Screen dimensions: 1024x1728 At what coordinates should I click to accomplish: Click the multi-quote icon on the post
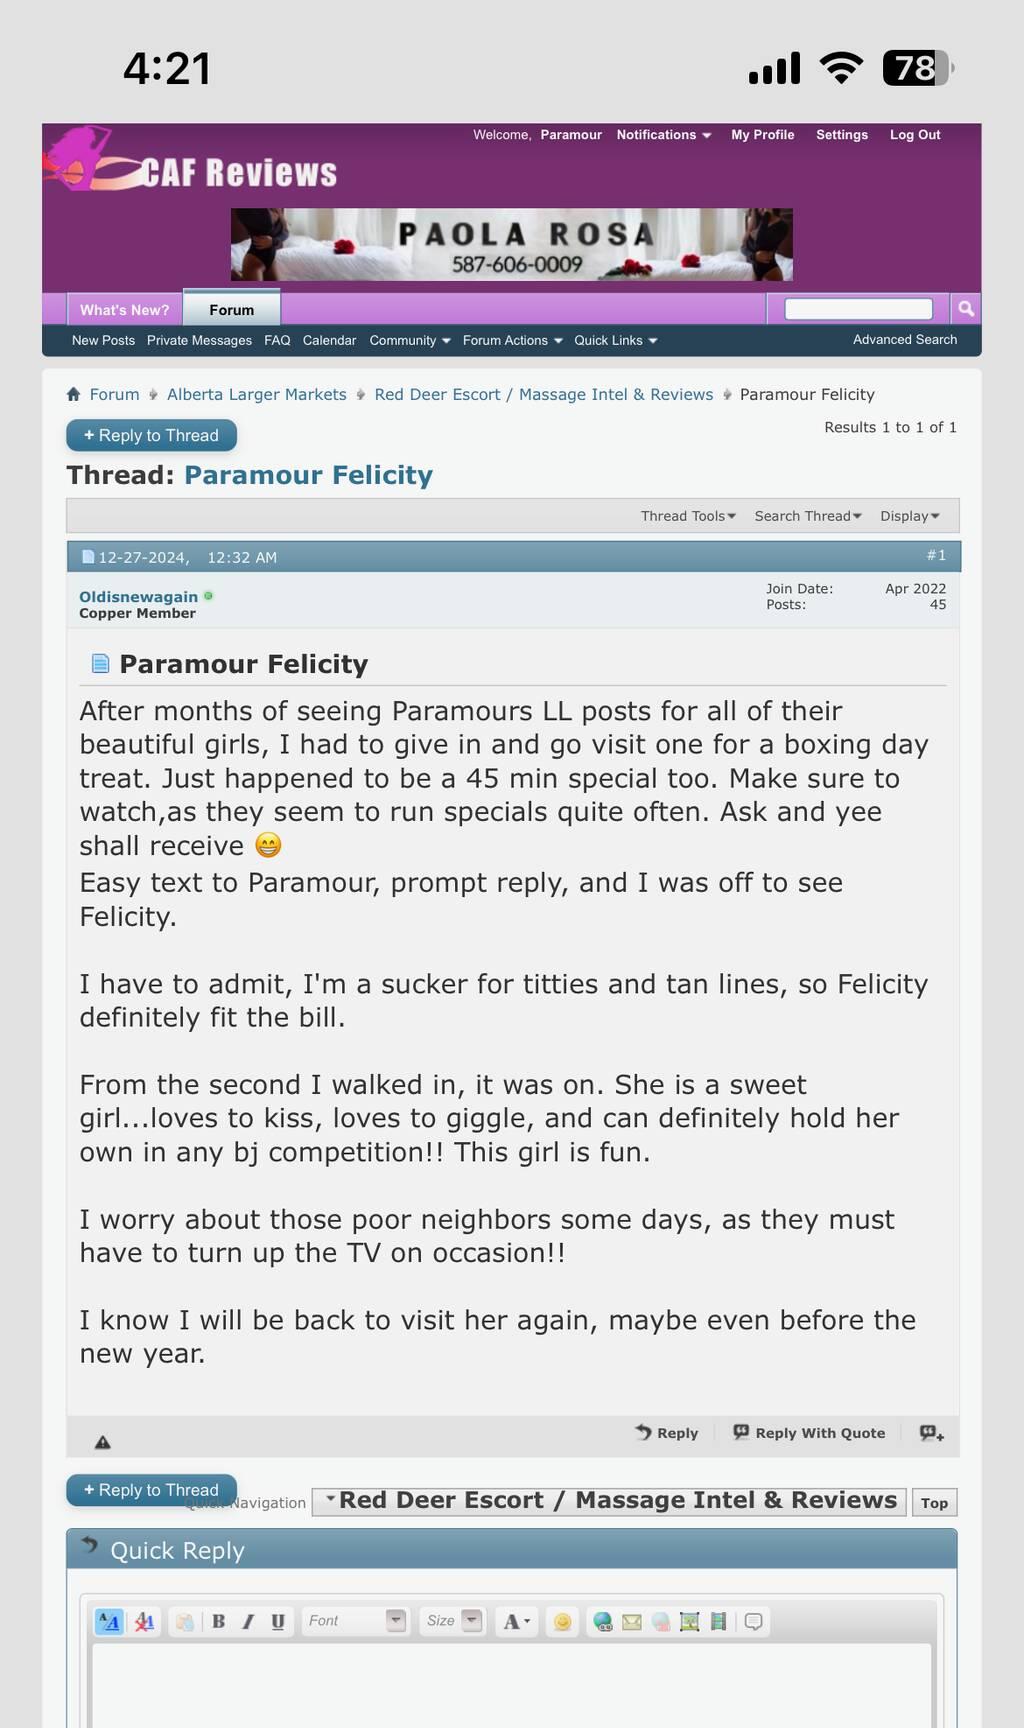931,1433
